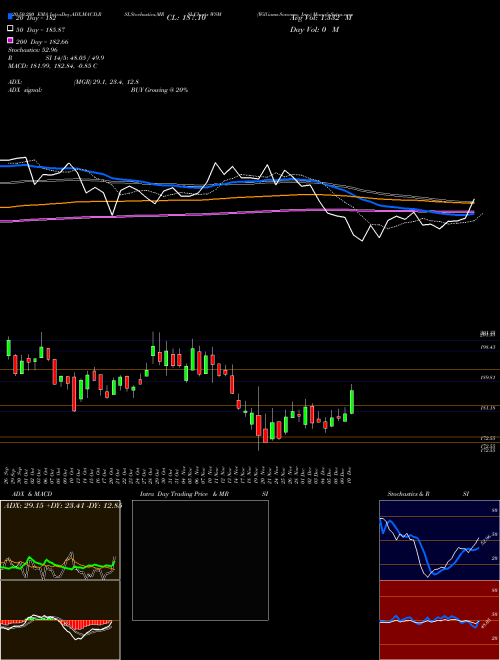
Task: Click the blue Stochastics chart panel
Action: (439, 540)
